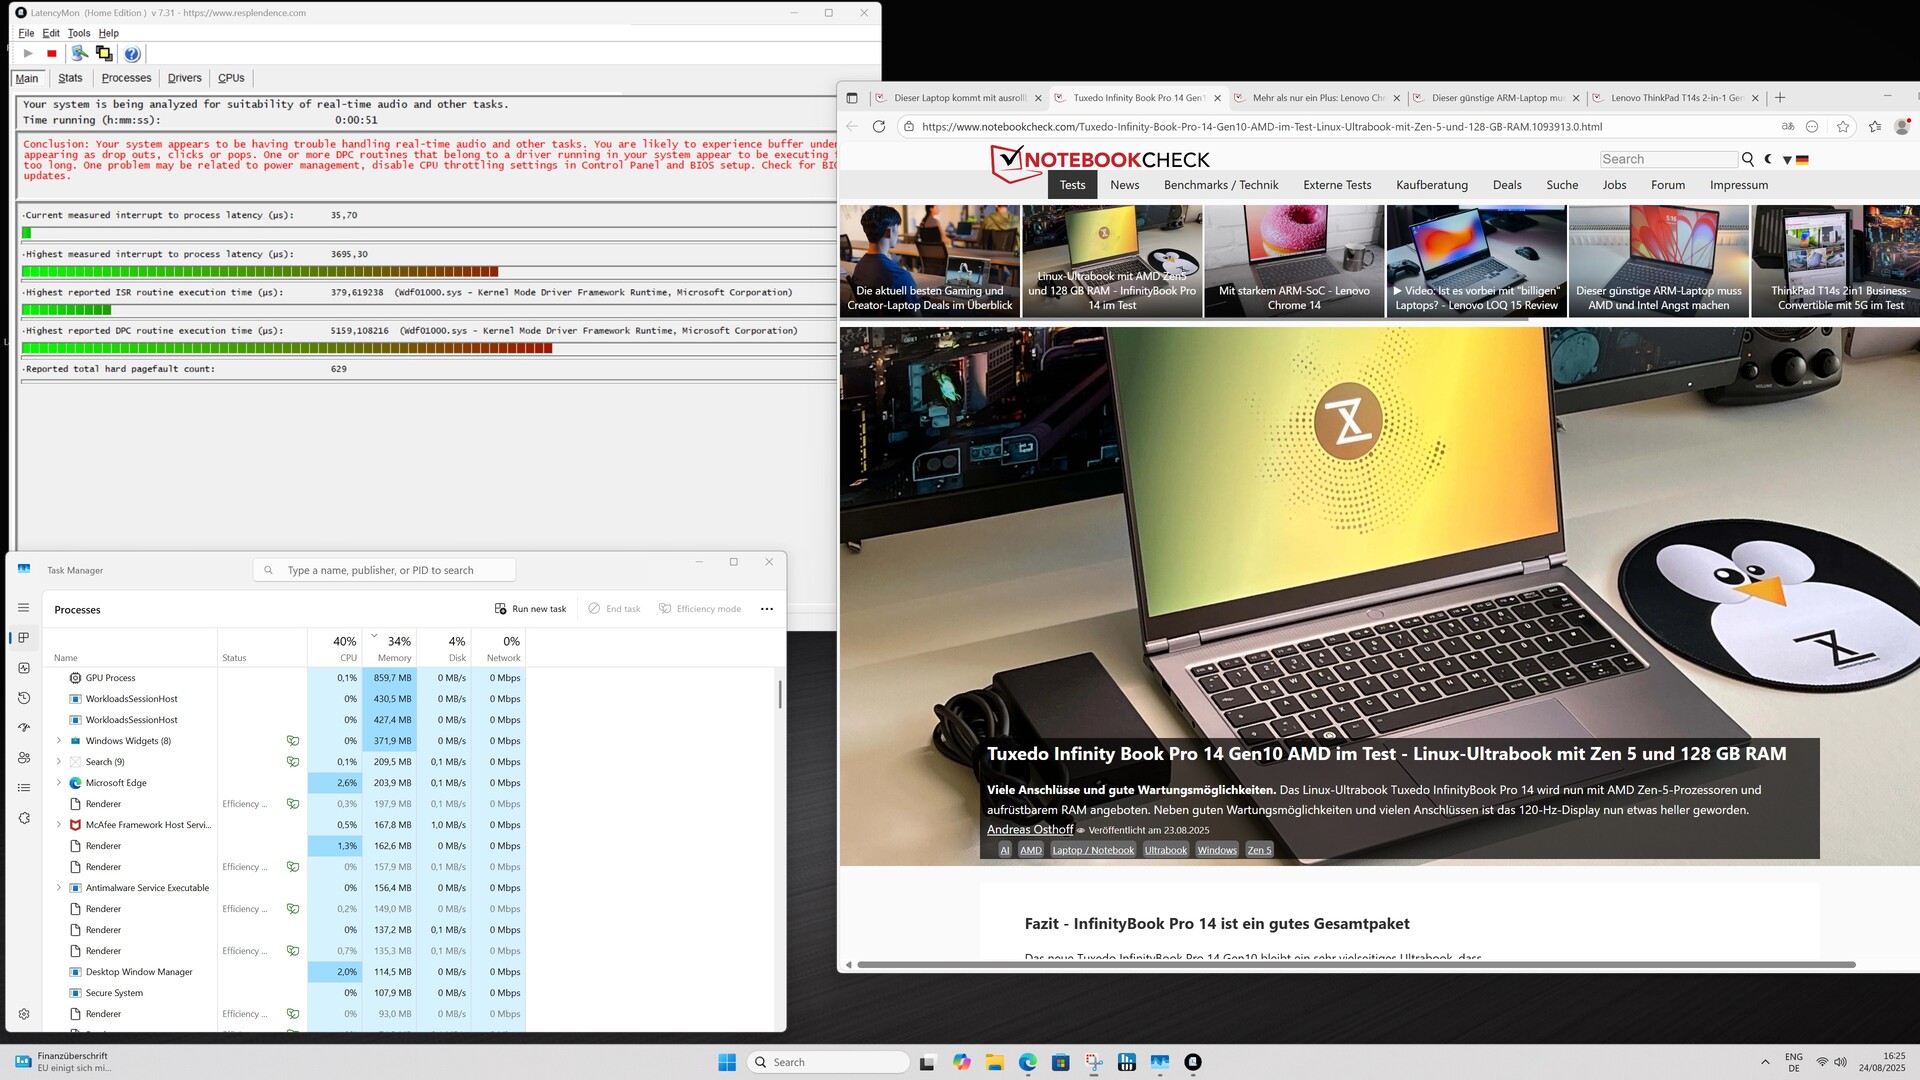Click the Edge browser refresh icon
Screen dimensions: 1920x1080
point(879,127)
